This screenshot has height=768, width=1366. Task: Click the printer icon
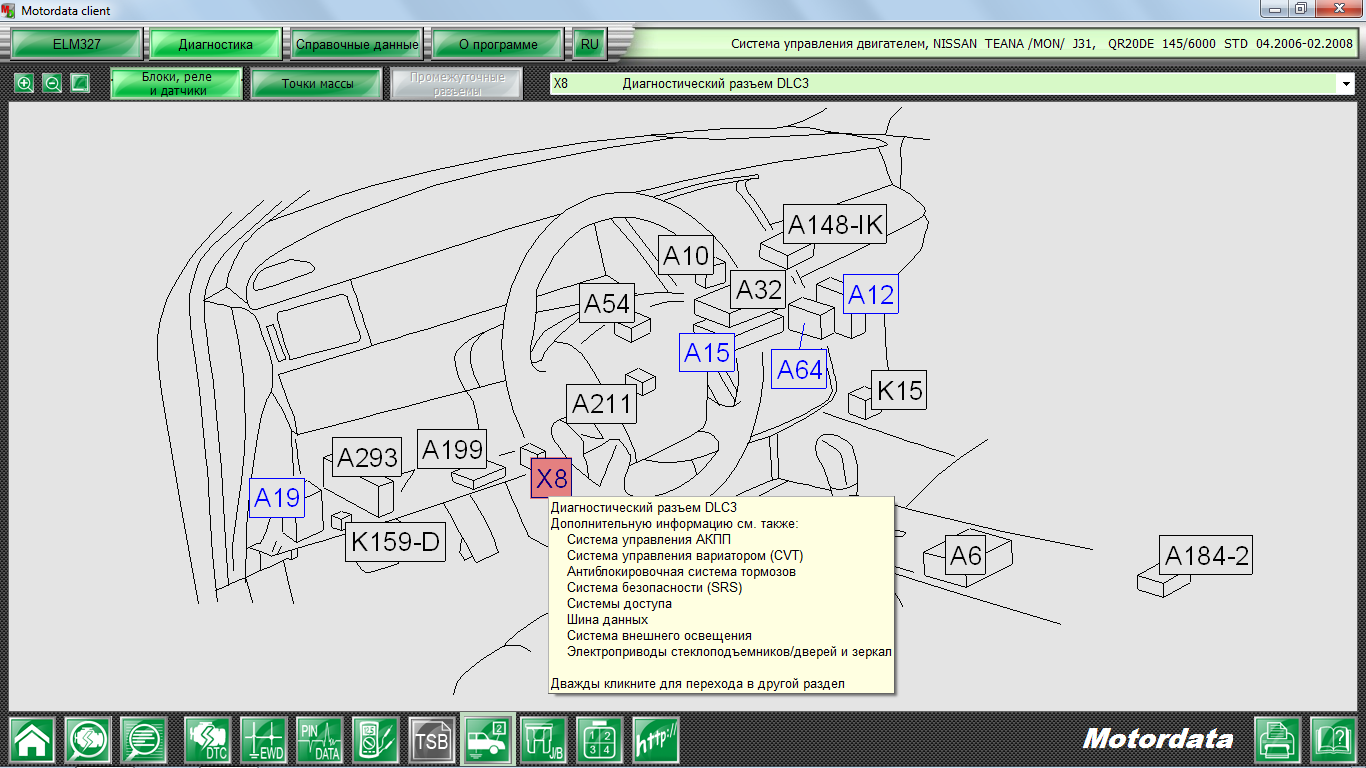[x=1278, y=741]
